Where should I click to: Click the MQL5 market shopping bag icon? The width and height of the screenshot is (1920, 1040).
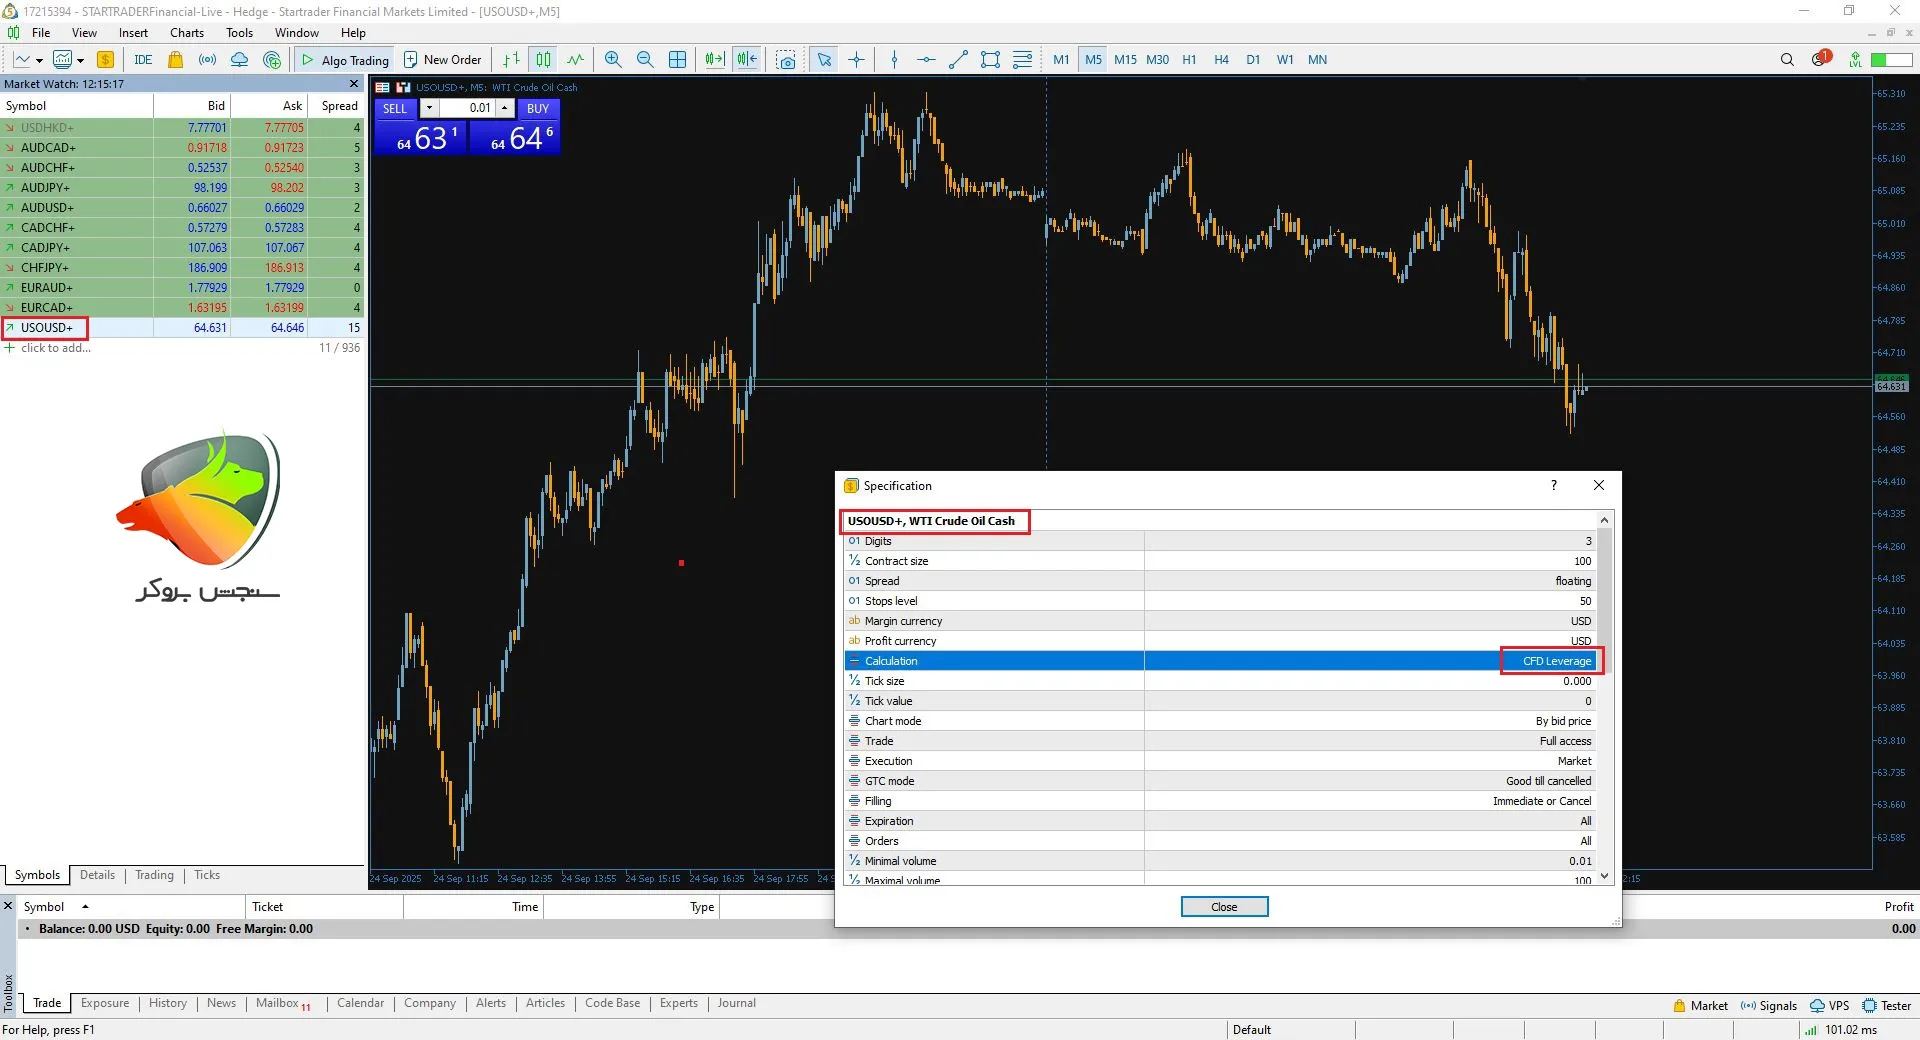coord(176,60)
